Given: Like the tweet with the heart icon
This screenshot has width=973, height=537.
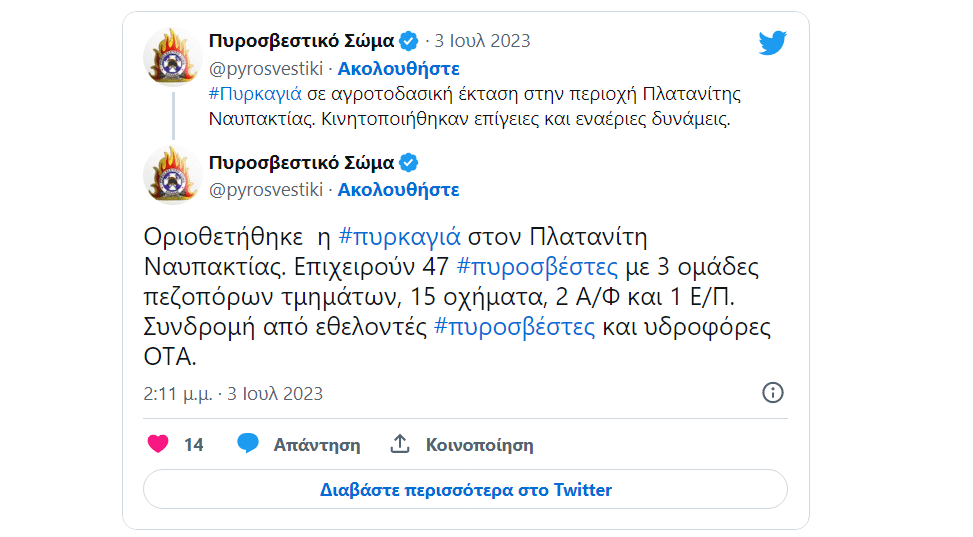Looking at the screenshot, I should (x=158, y=445).
